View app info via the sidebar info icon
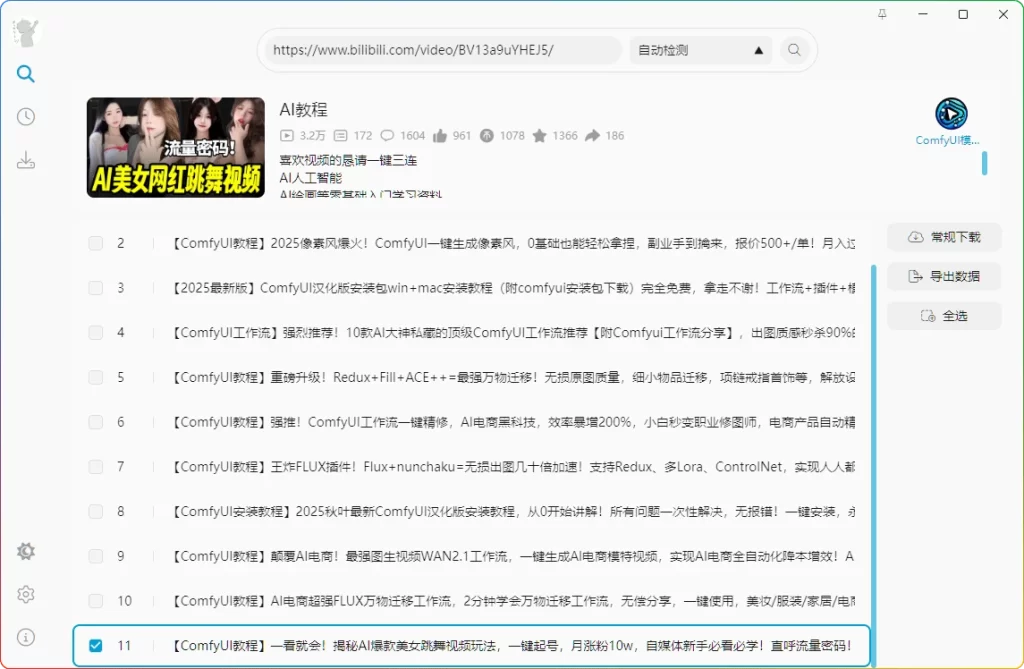Viewport: 1024px width, 669px height. point(25,636)
